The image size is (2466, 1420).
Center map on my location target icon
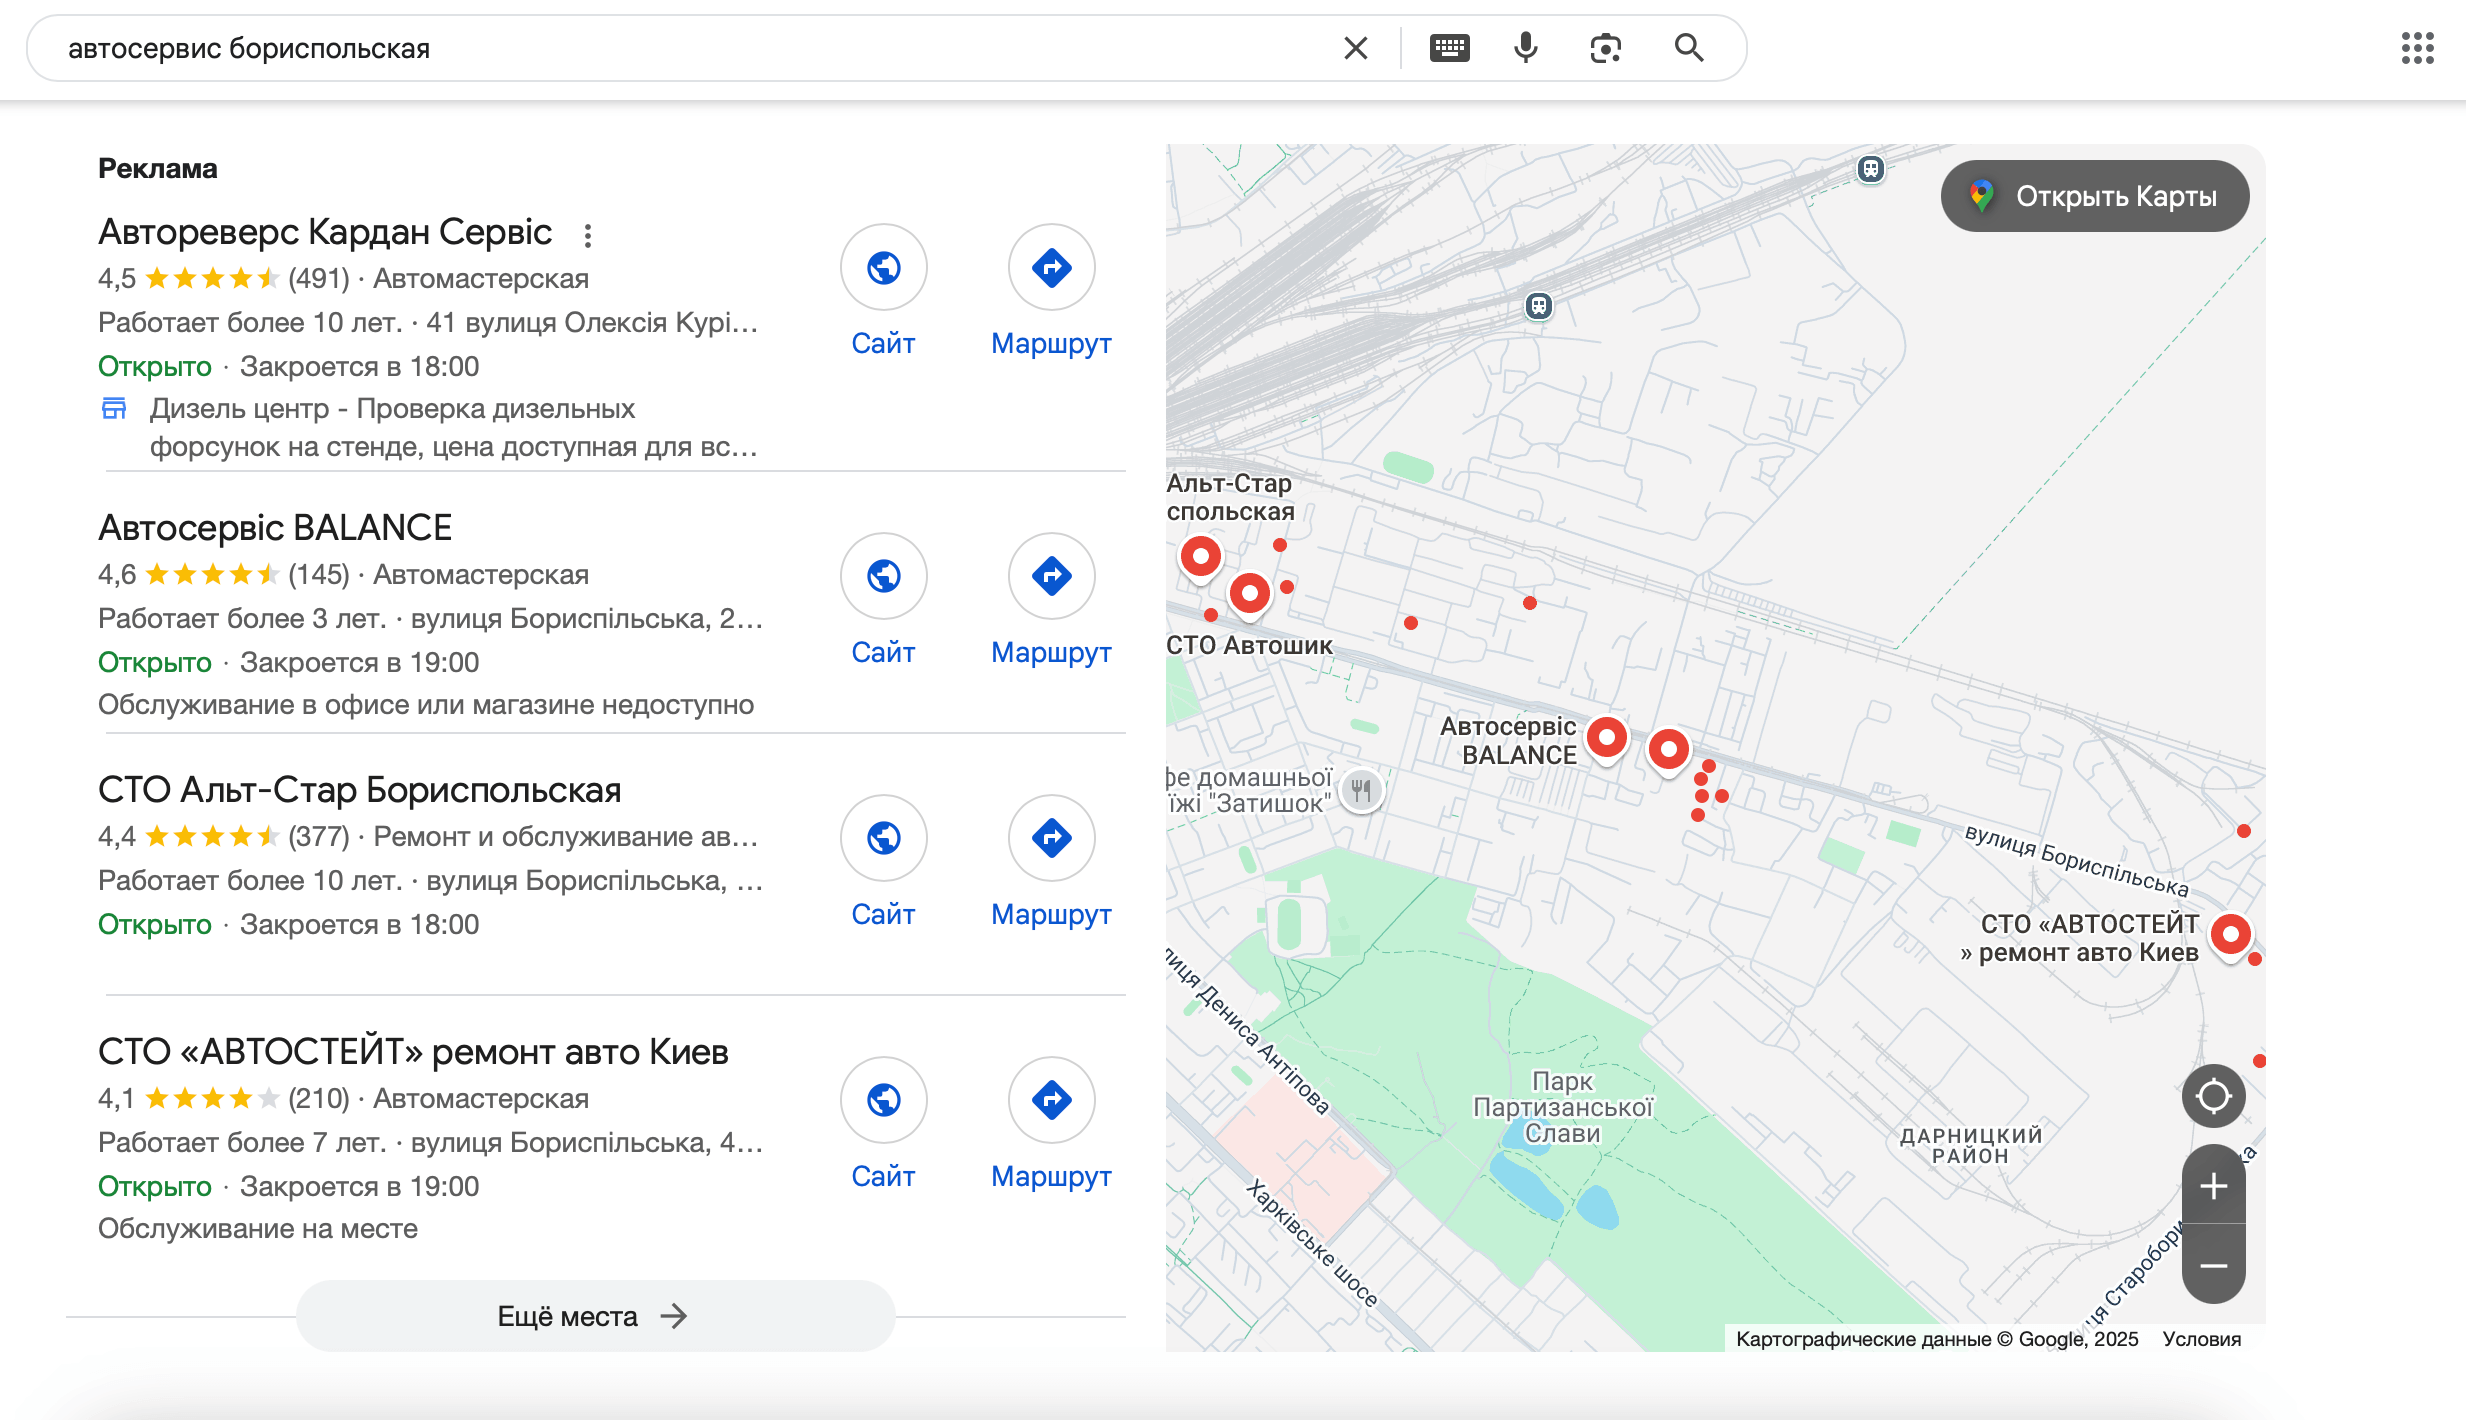point(2213,1096)
